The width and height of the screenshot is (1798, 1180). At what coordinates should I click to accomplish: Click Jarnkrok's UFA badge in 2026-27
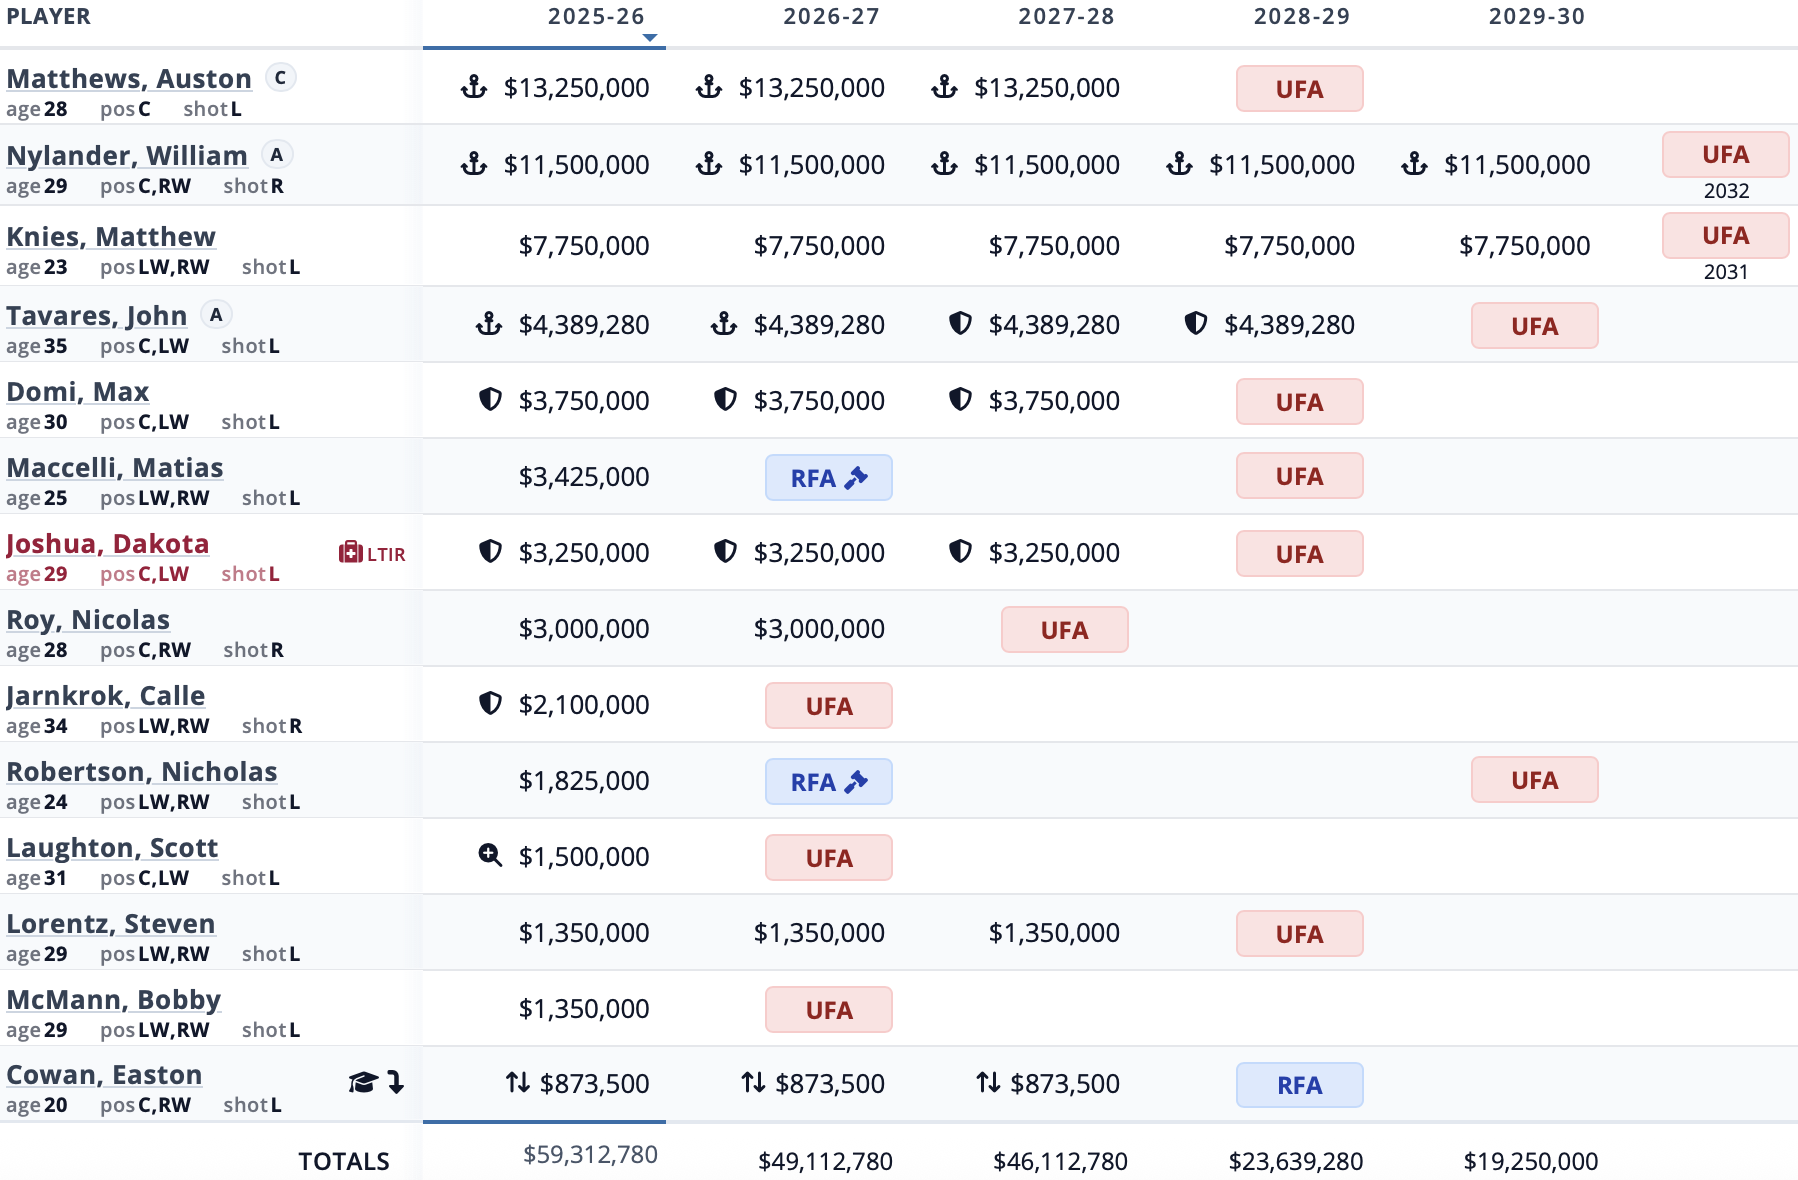point(828,706)
